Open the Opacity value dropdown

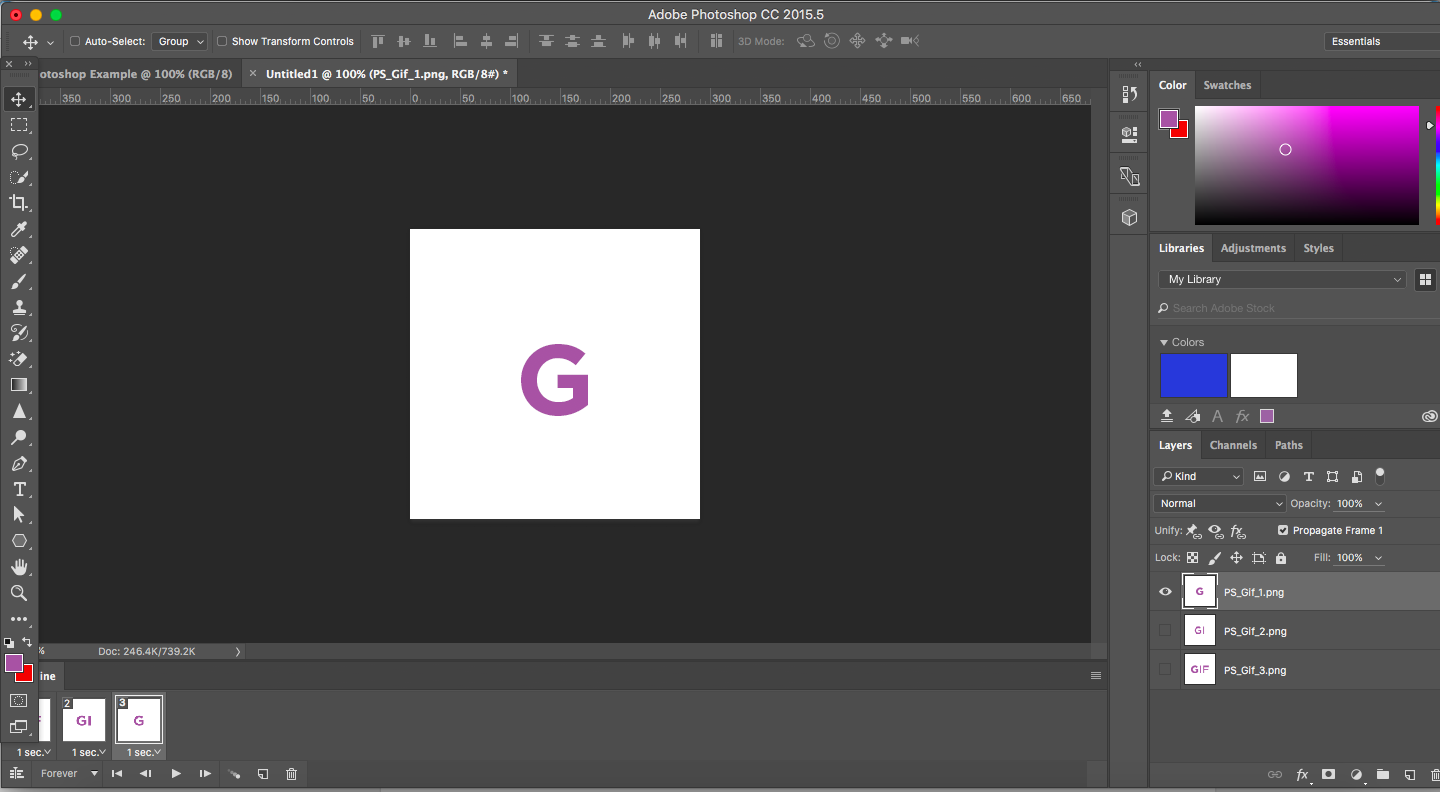(1379, 504)
